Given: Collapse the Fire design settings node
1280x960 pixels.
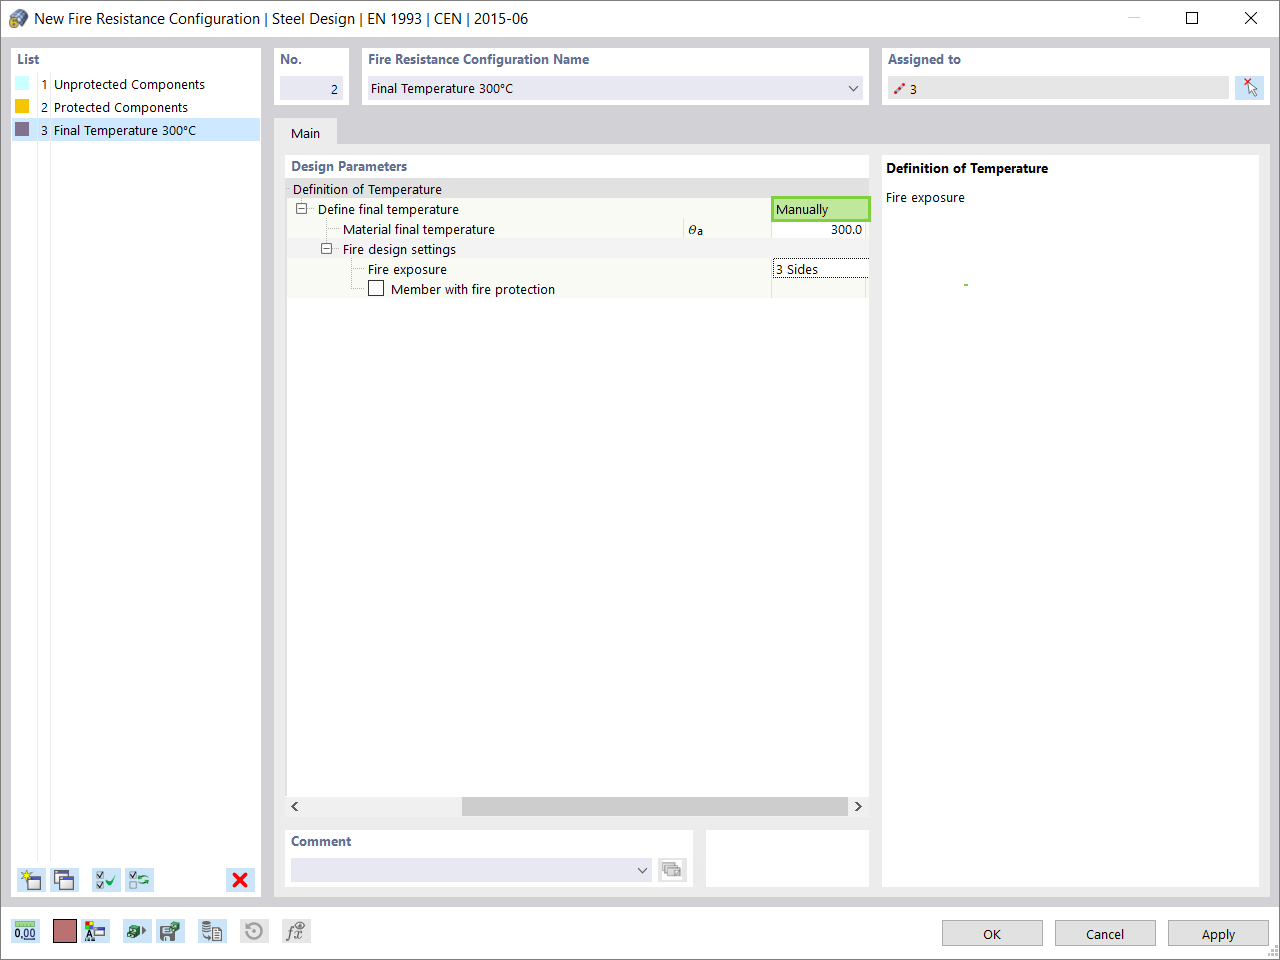Looking at the screenshot, I should [x=326, y=249].
